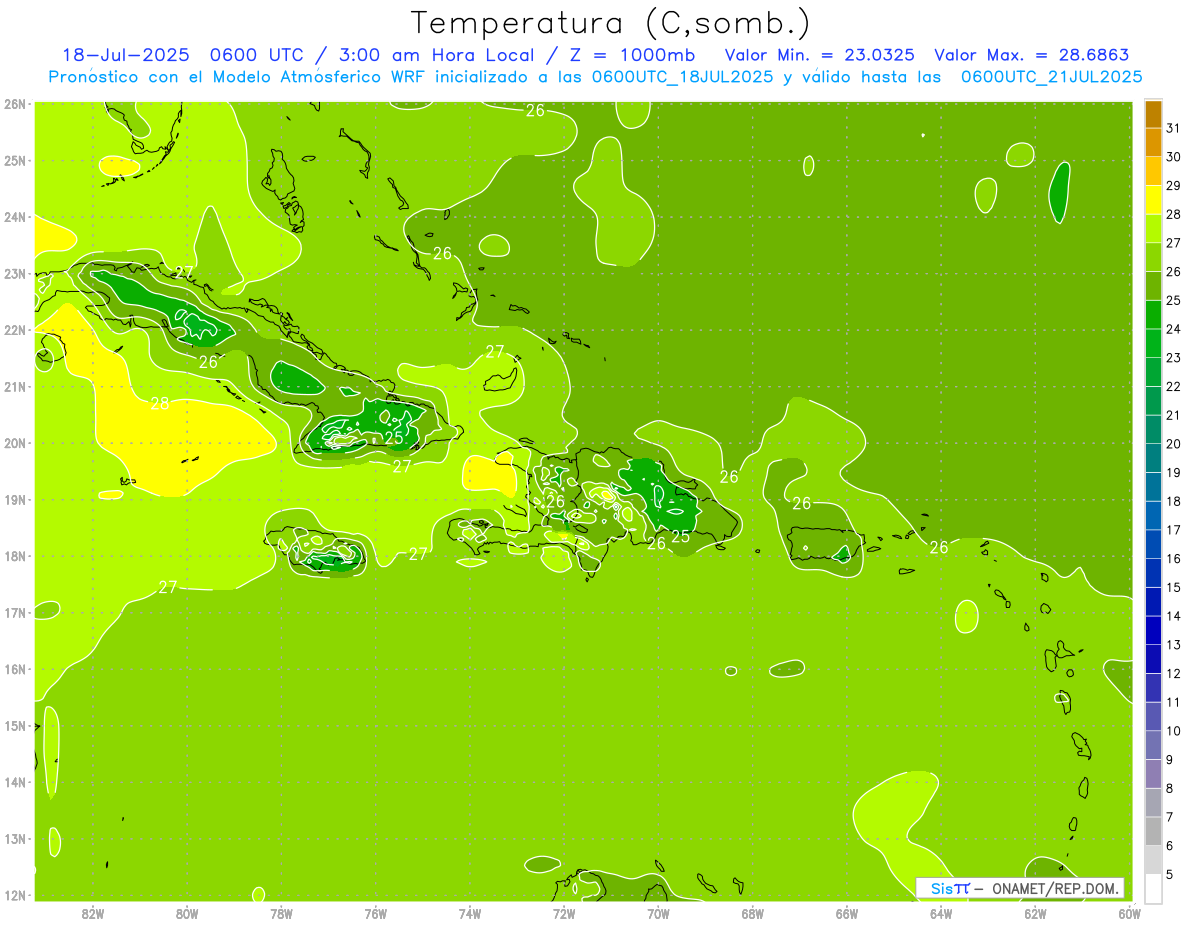Click the "14N" latitude axis label
1200x927 pixels.
click(x=14, y=783)
